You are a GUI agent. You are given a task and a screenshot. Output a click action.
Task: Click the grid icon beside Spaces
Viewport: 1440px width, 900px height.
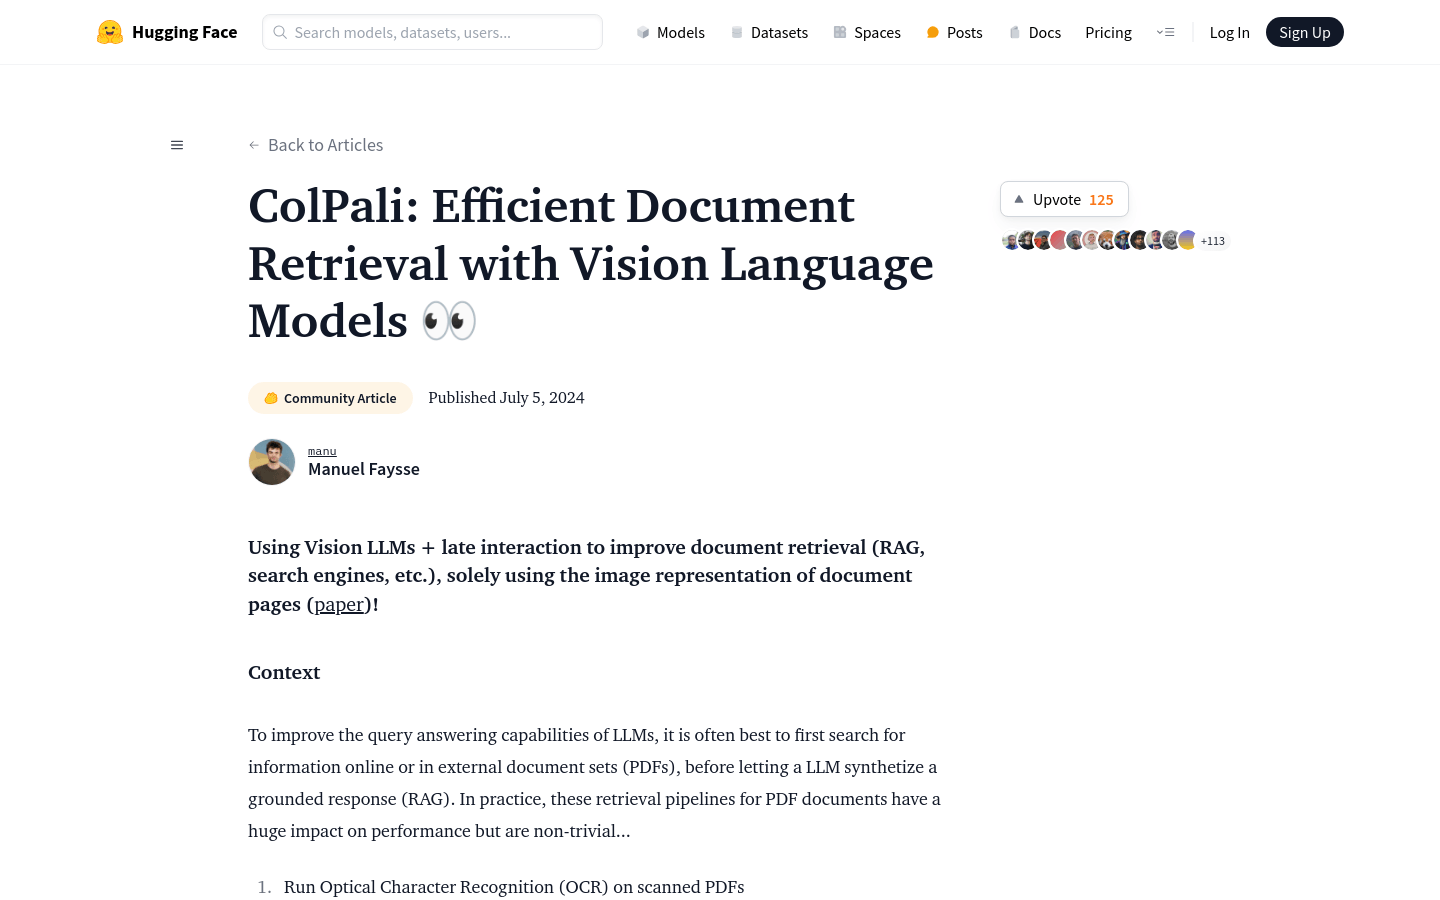(840, 33)
